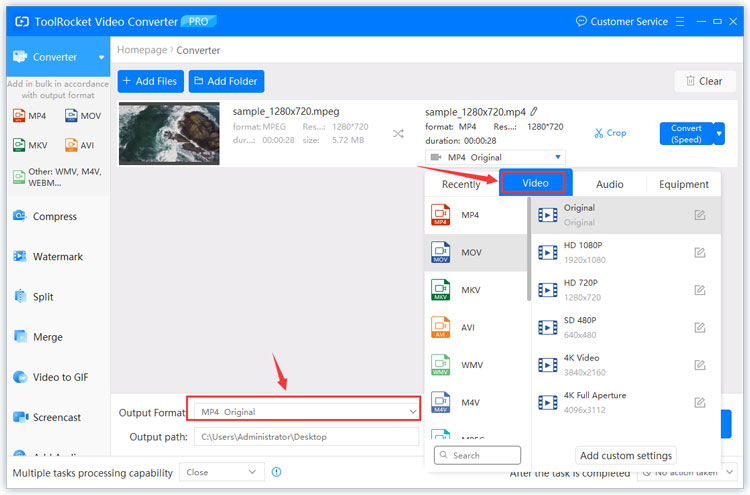
Task: Click the Add Folder button
Action: 226,81
